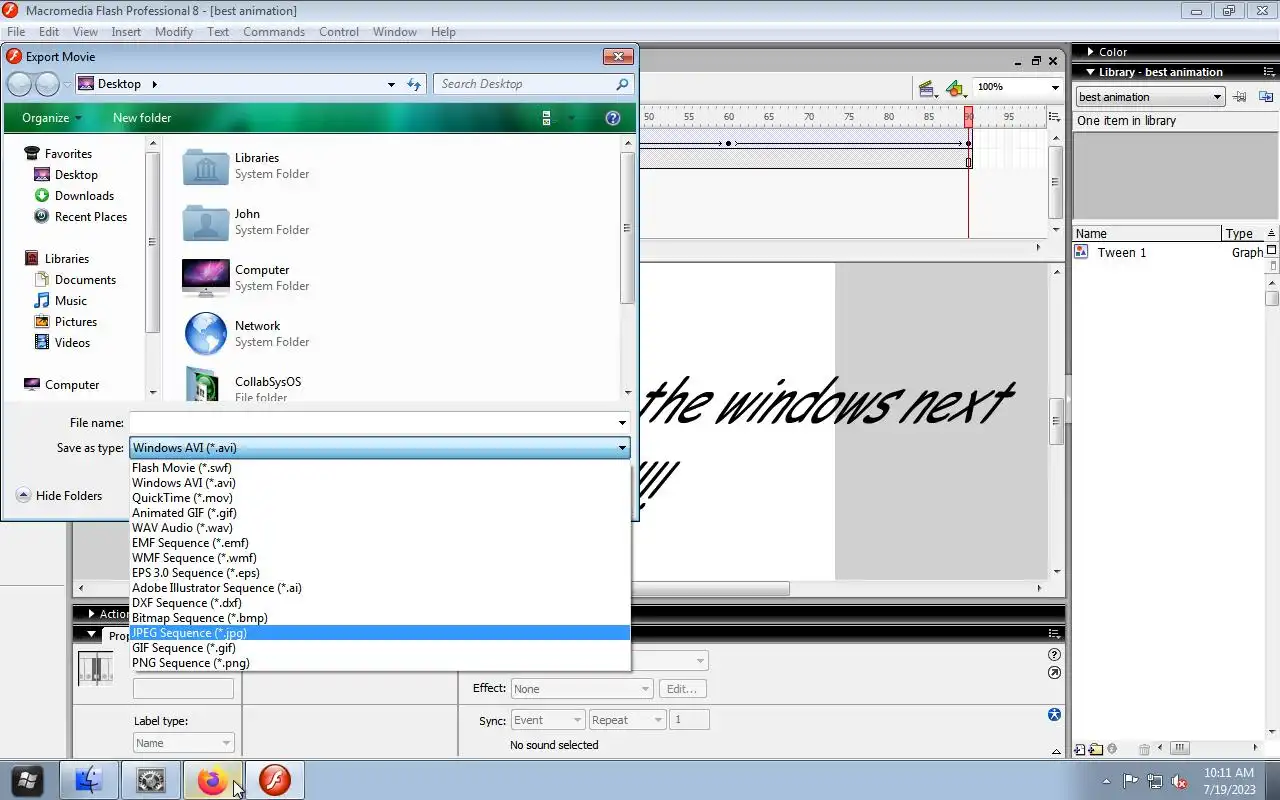Open the stage zoom 100% dropdown
Screen dimensions: 1280x800
click(x=1054, y=87)
